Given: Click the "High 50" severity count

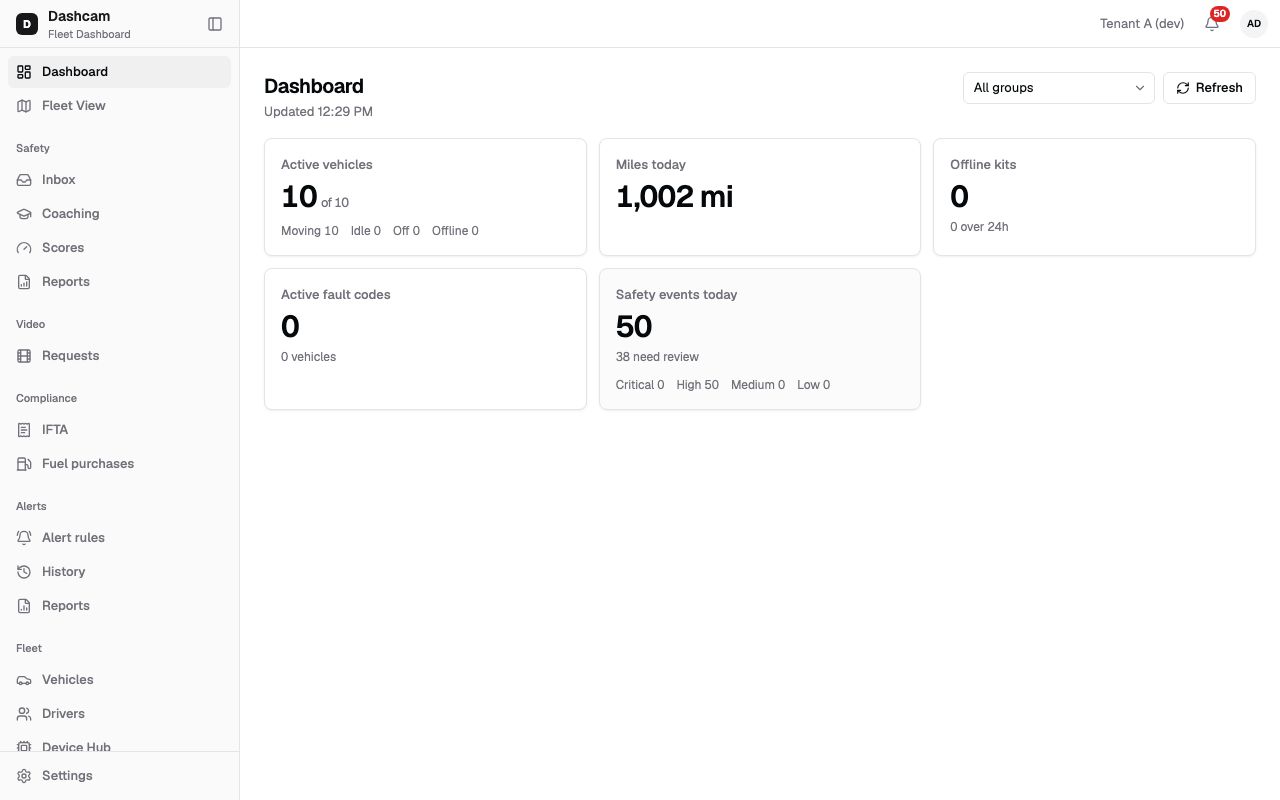Looking at the screenshot, I should (x=698, y=385).
